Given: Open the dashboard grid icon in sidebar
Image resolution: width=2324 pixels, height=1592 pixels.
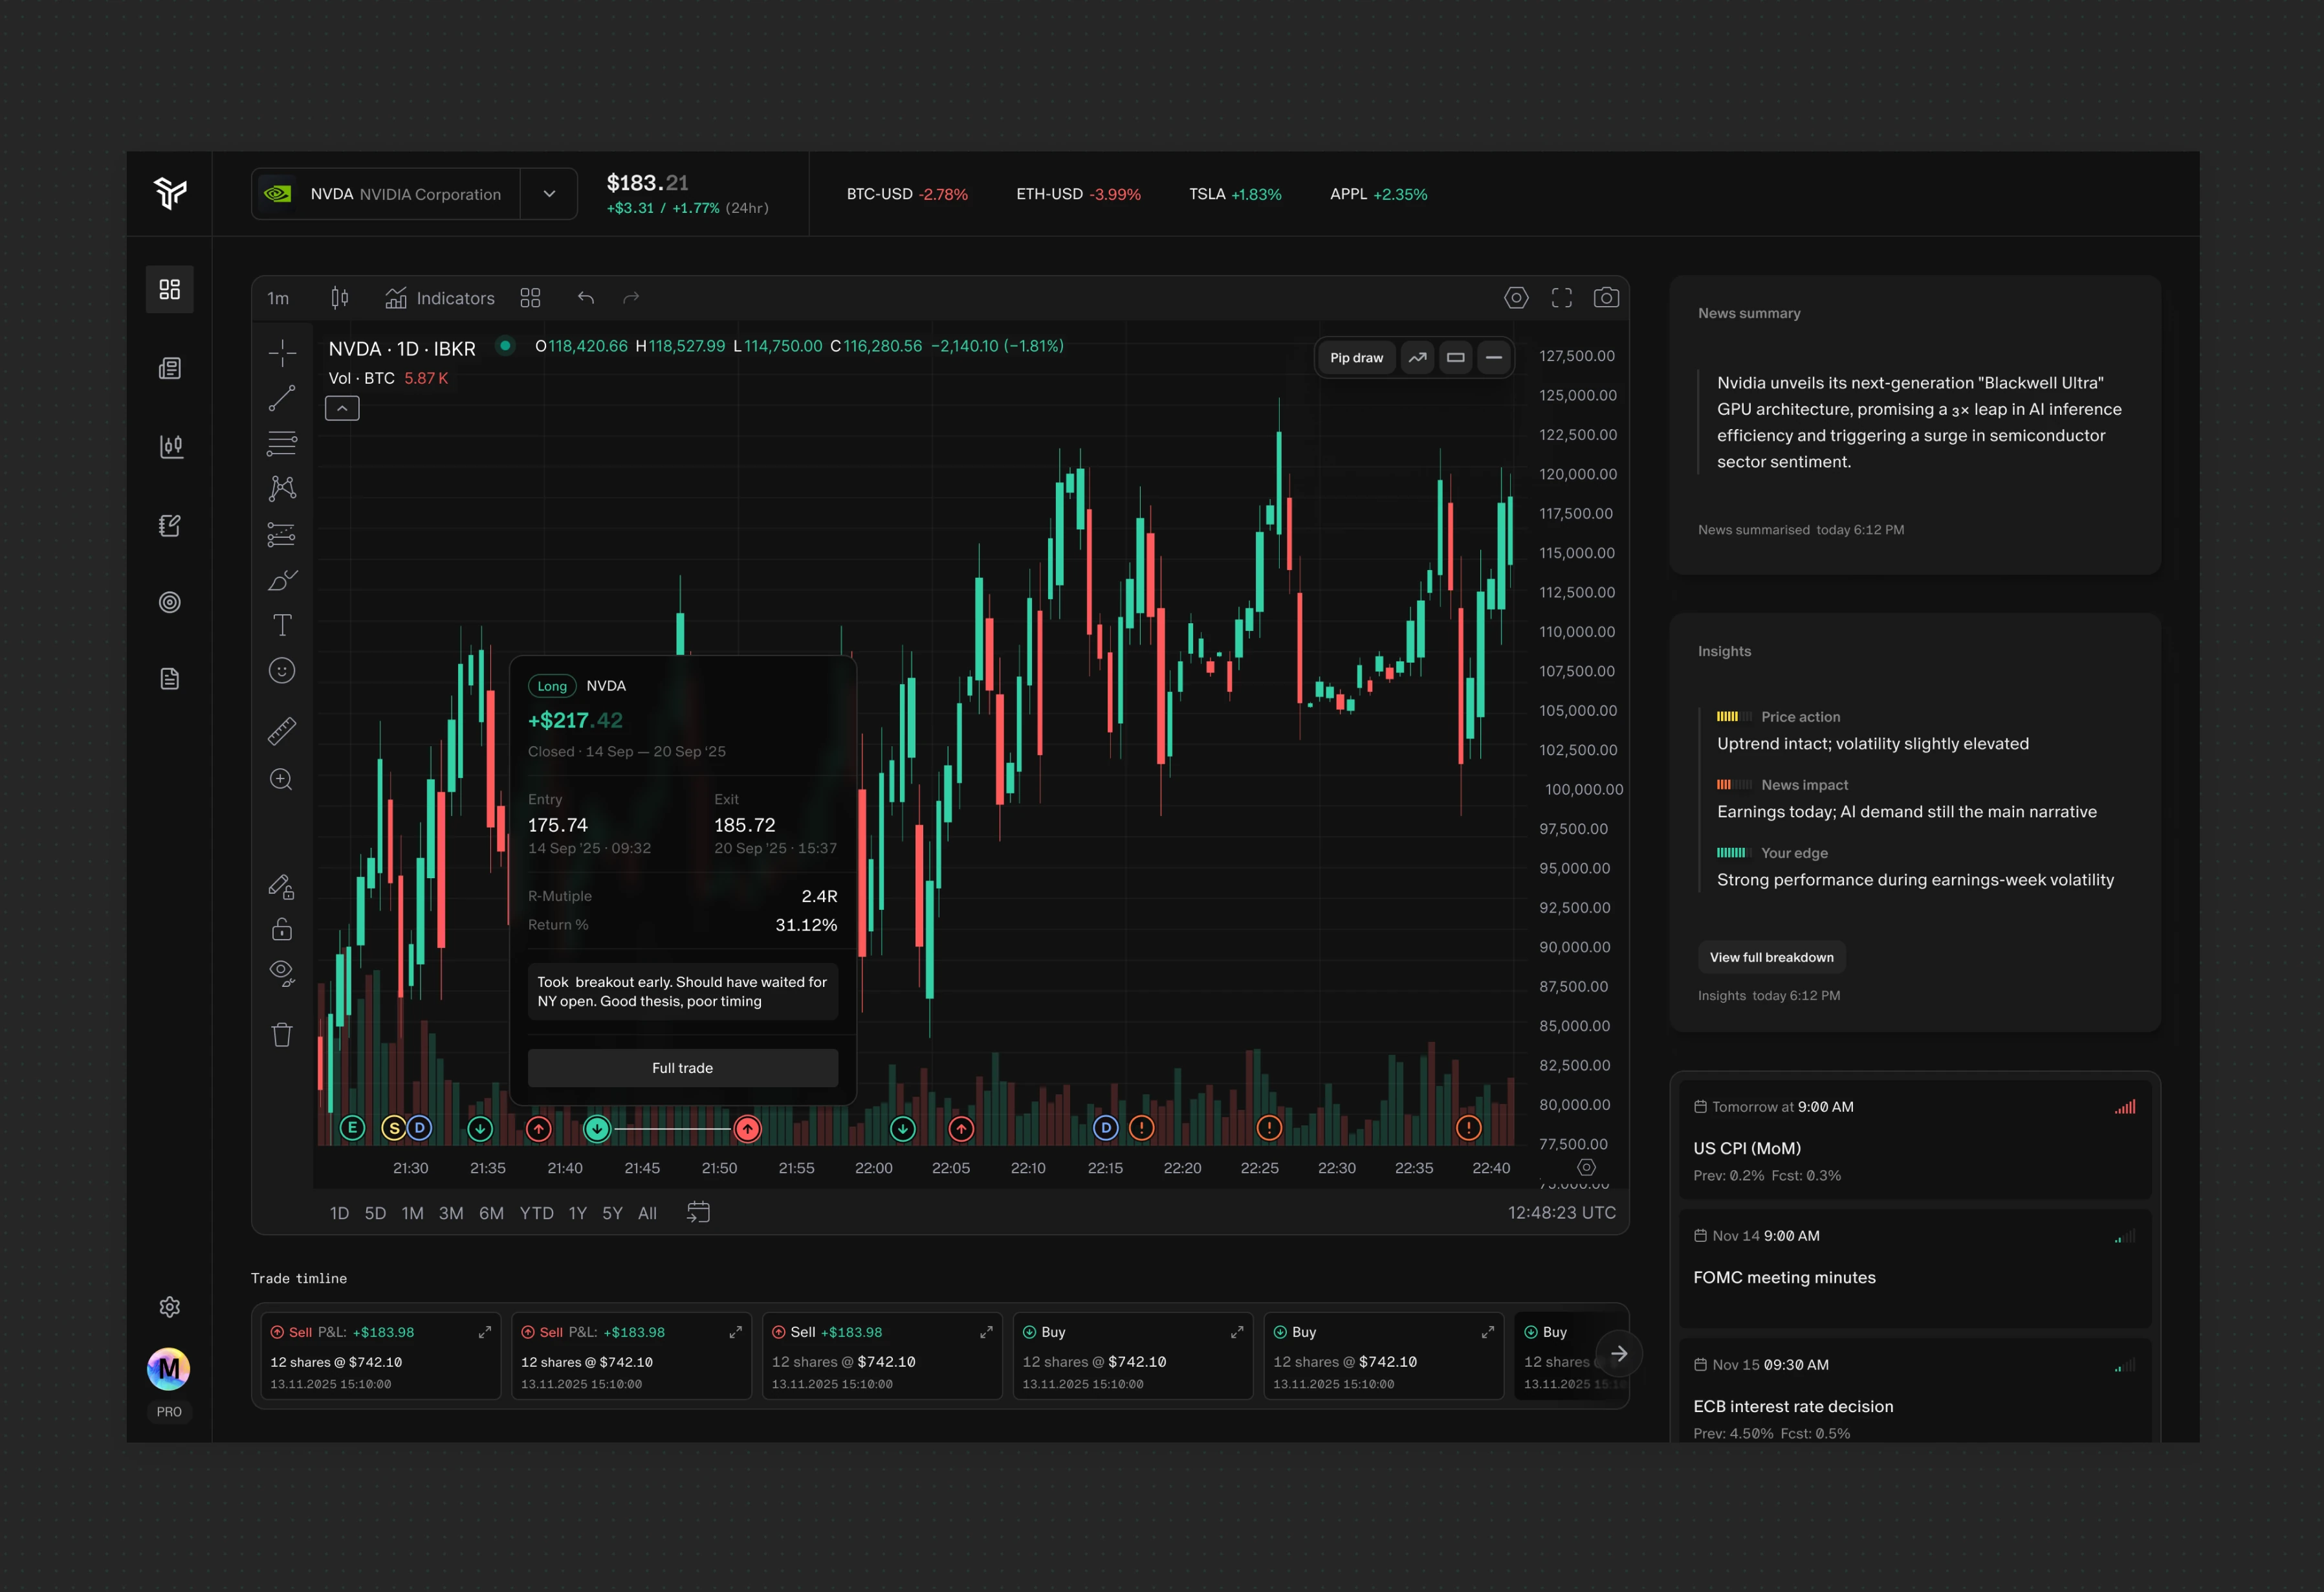Looking at the screenshot, I should 169,289.
